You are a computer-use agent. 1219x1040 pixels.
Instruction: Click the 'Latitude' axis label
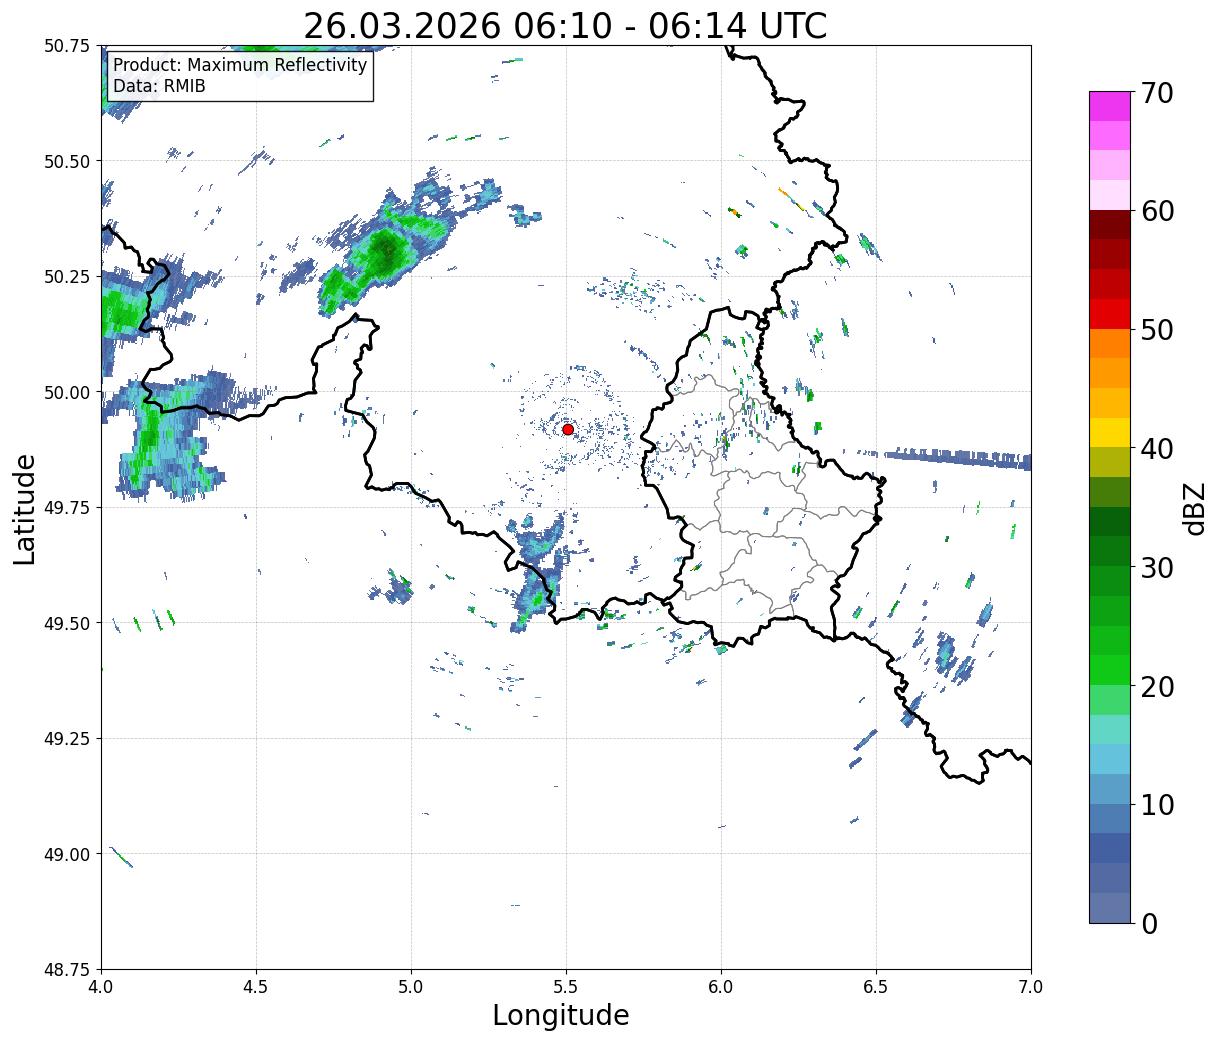(25, 508)
